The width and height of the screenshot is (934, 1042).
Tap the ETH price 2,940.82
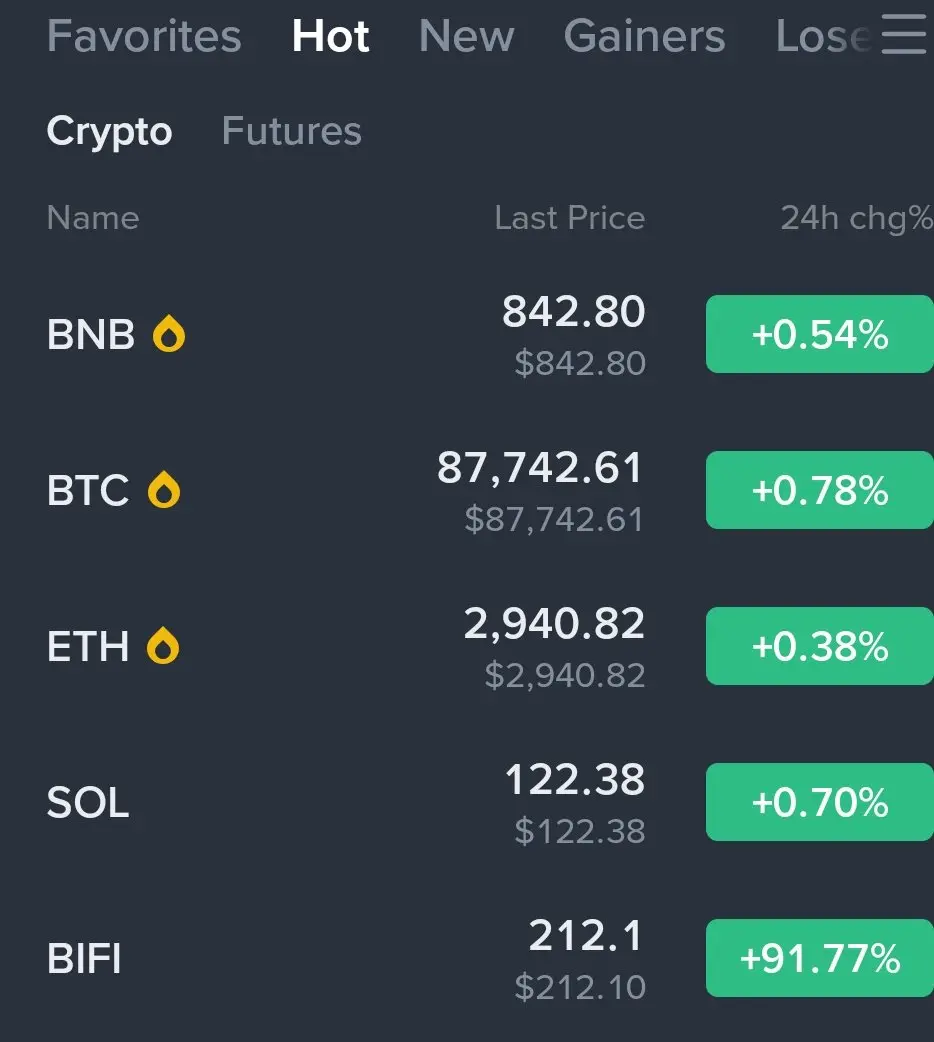(554, 623)
